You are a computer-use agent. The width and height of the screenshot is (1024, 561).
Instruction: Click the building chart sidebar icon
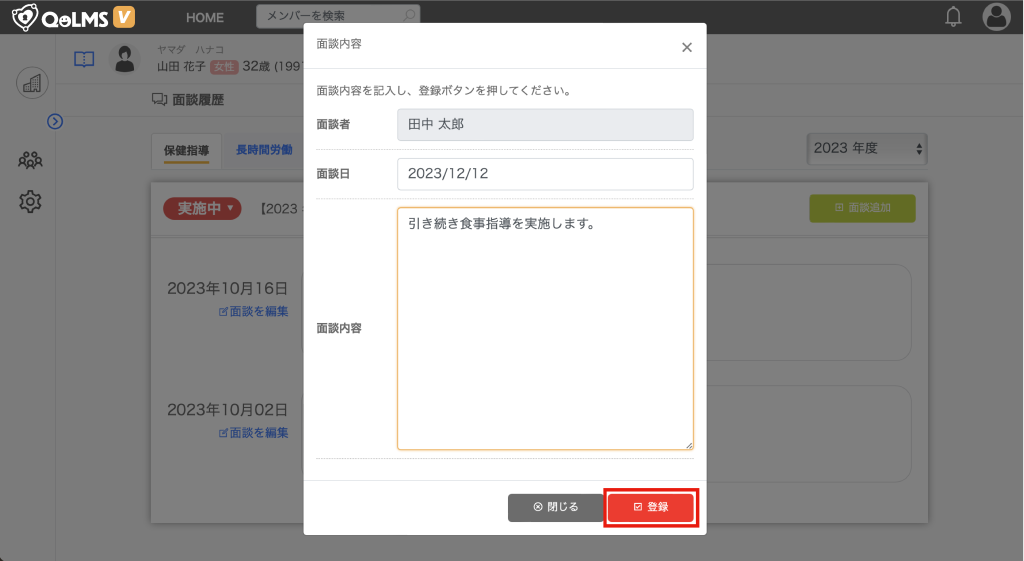click(32, 83)
